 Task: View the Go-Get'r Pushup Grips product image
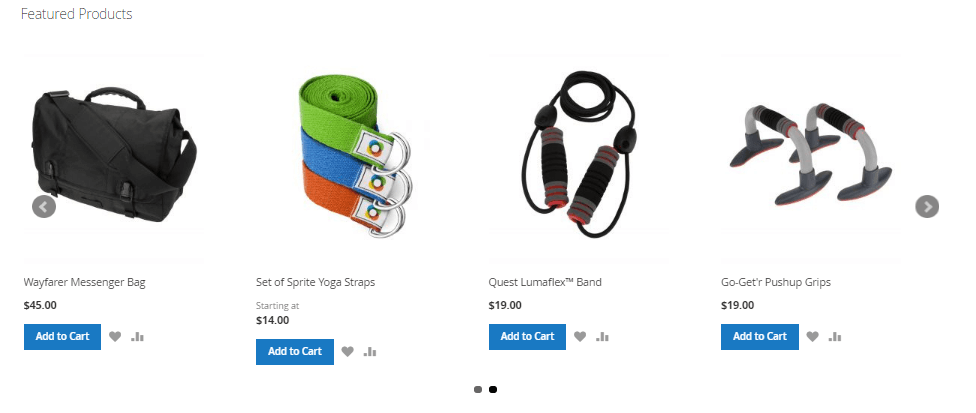coord(810,159)
